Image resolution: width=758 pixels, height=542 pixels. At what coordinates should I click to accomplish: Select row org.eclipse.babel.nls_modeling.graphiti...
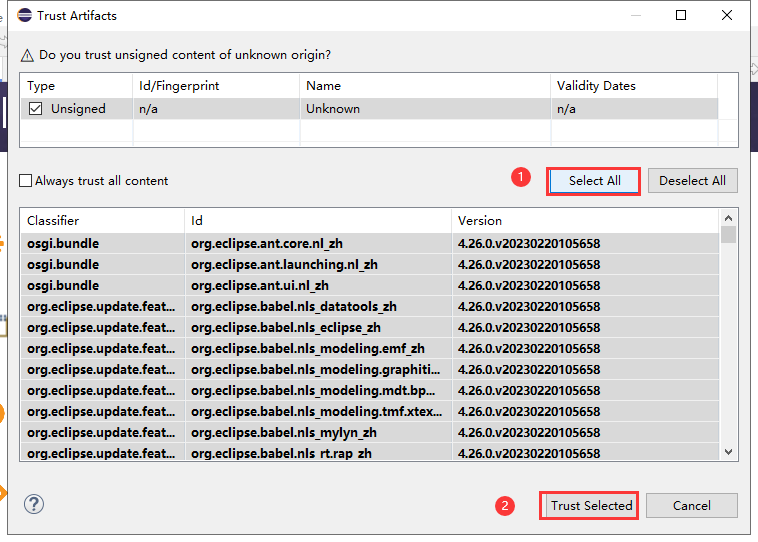click(370, 369)
